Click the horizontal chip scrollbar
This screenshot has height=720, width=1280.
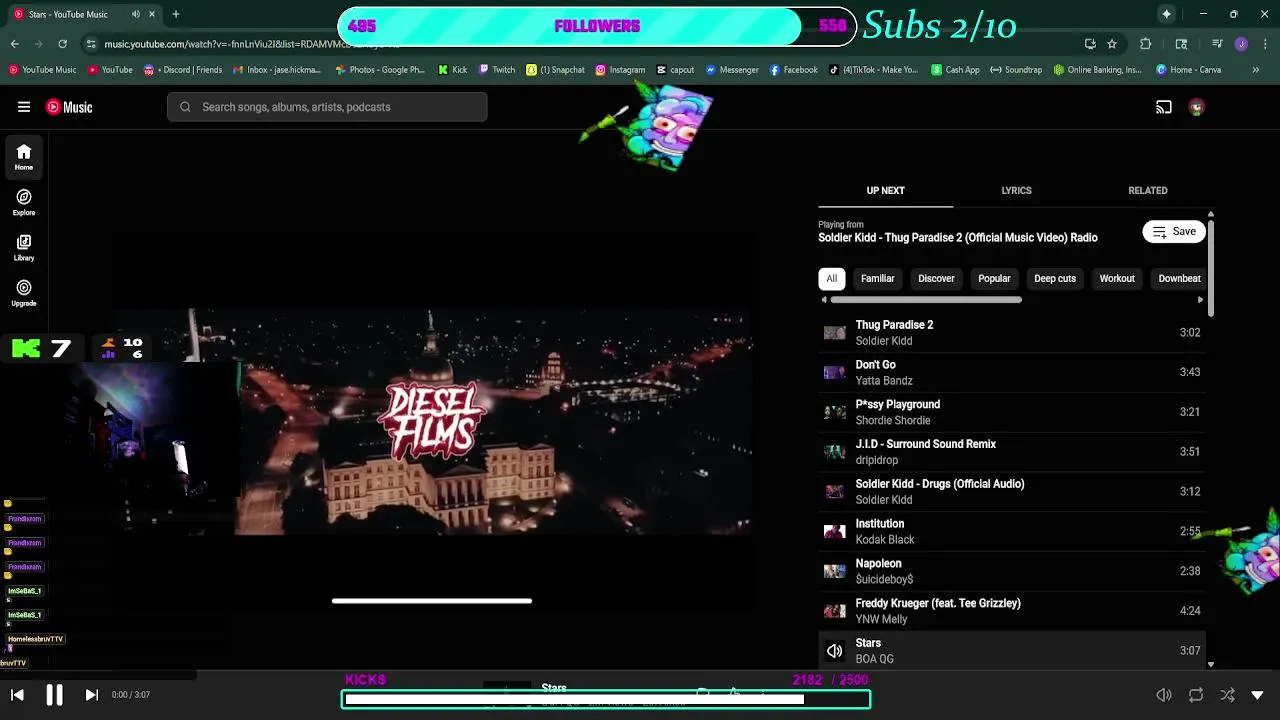click(x=926, y=299)
